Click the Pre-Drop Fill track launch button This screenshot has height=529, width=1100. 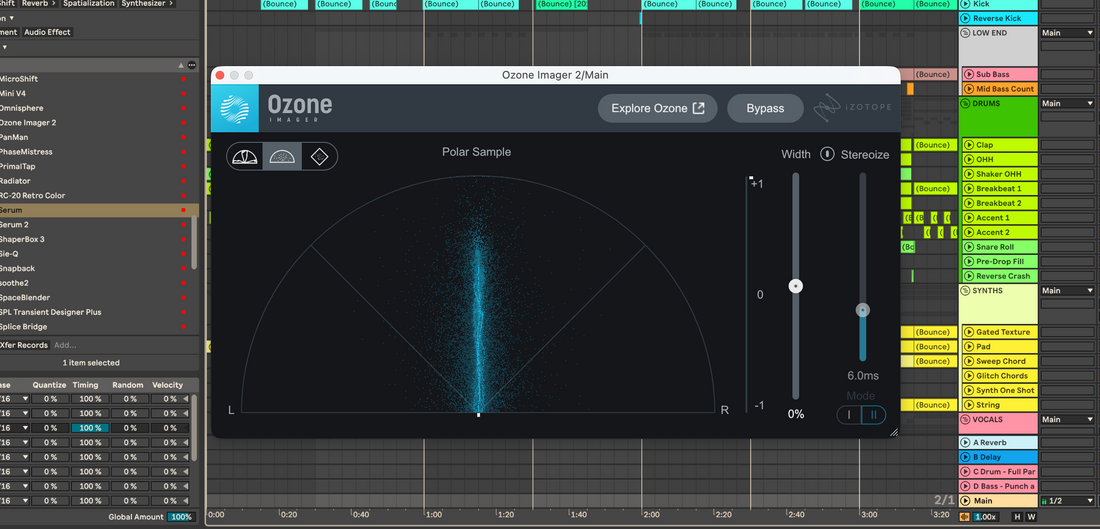(x=969, y=262)
